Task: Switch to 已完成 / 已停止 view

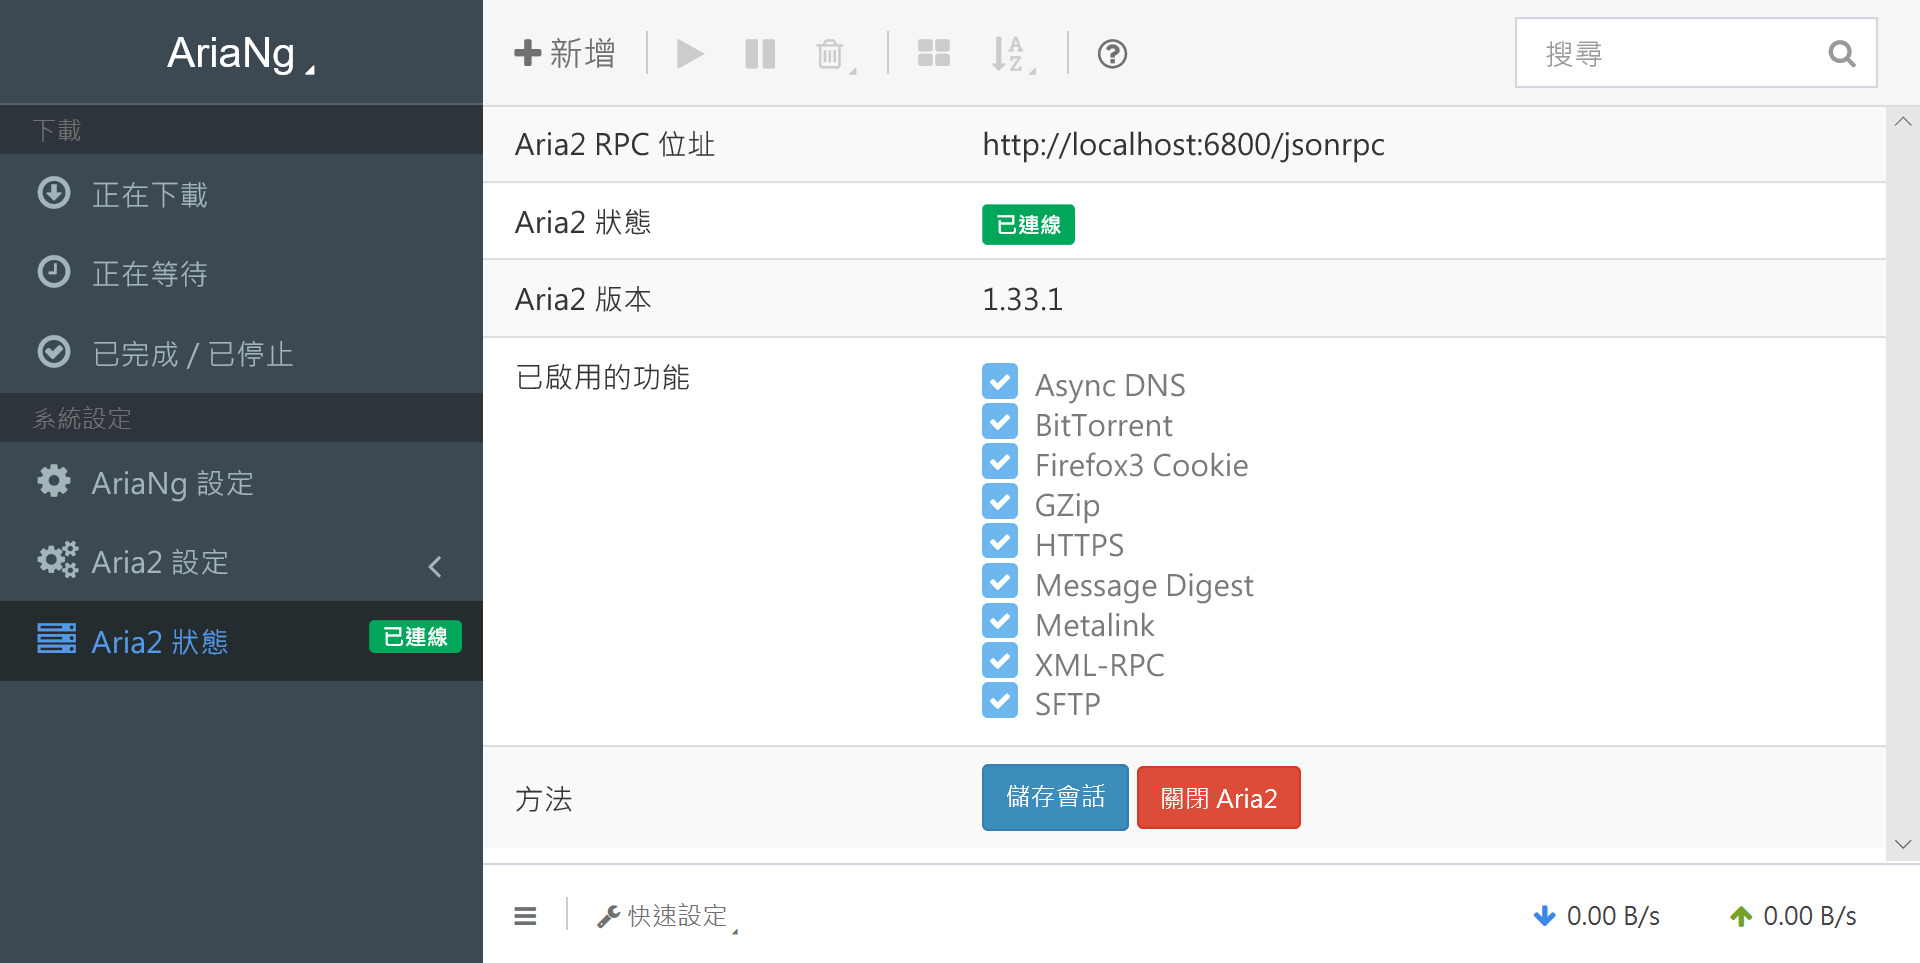Action: point(192,353)
